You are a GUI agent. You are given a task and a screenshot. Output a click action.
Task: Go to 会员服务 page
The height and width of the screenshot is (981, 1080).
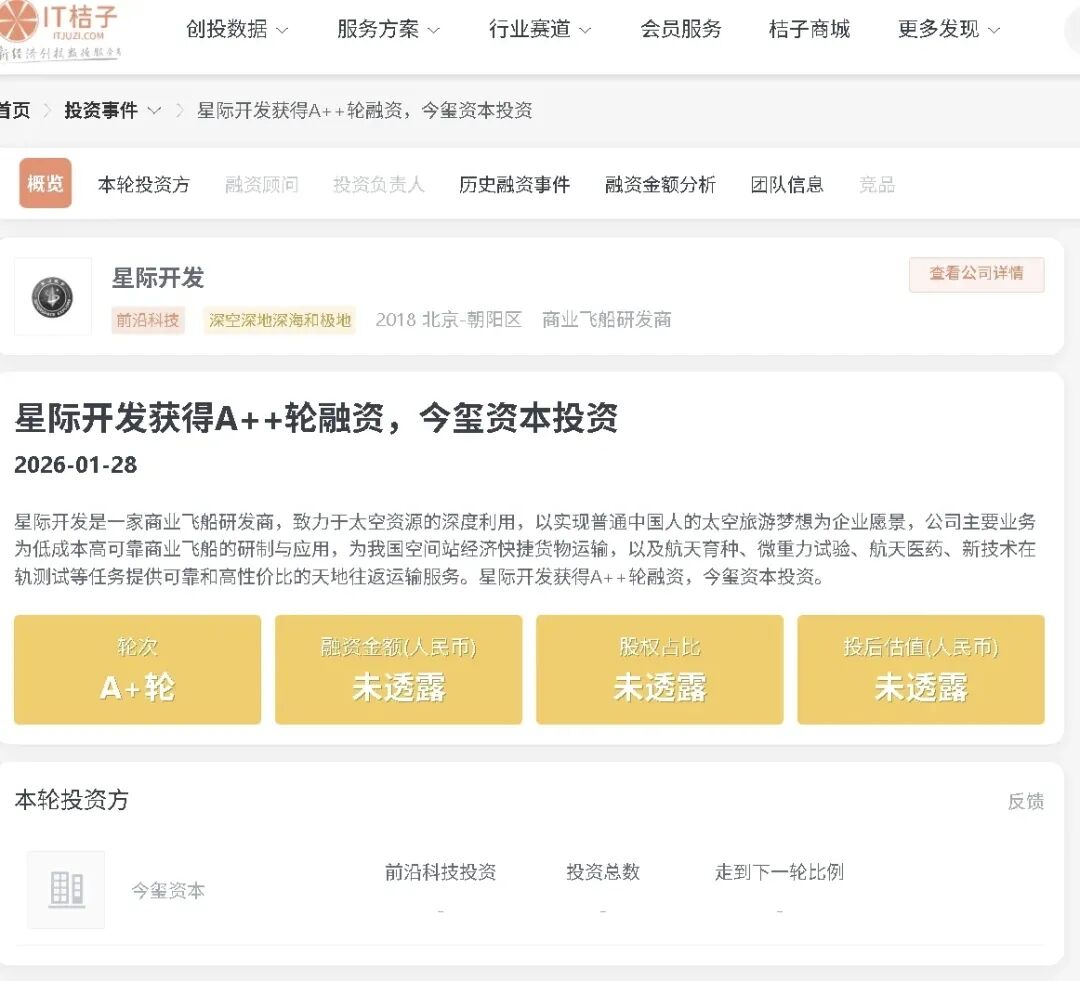(680, 30)
